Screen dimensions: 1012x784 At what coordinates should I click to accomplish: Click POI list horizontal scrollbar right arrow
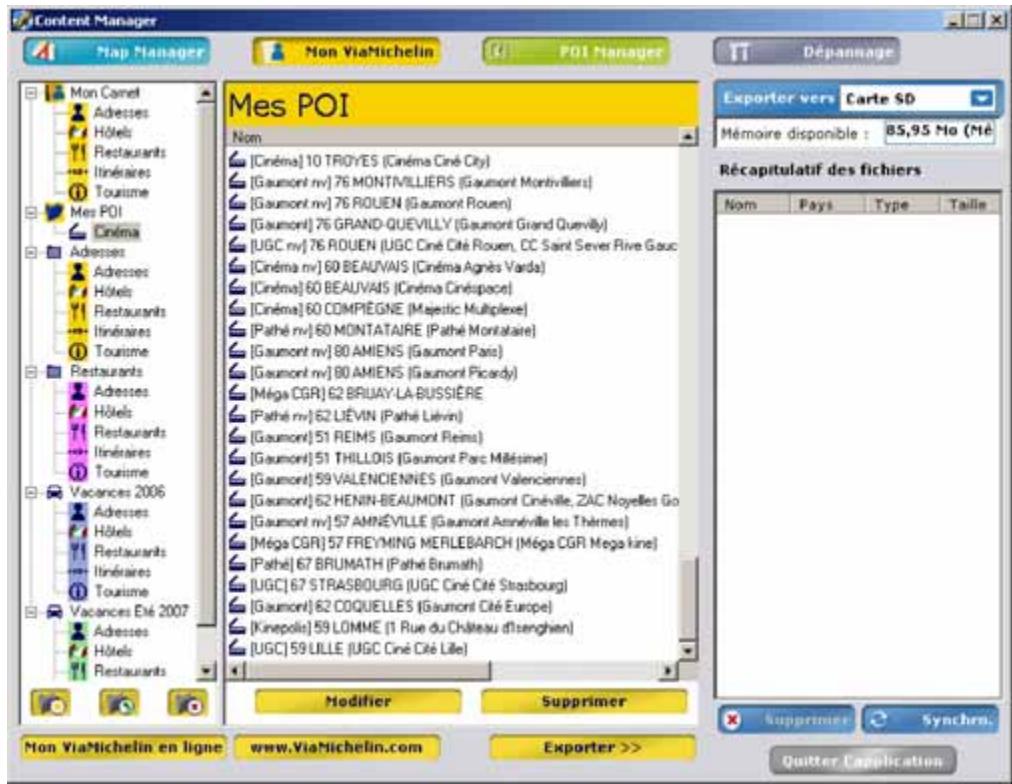(669, 672)
